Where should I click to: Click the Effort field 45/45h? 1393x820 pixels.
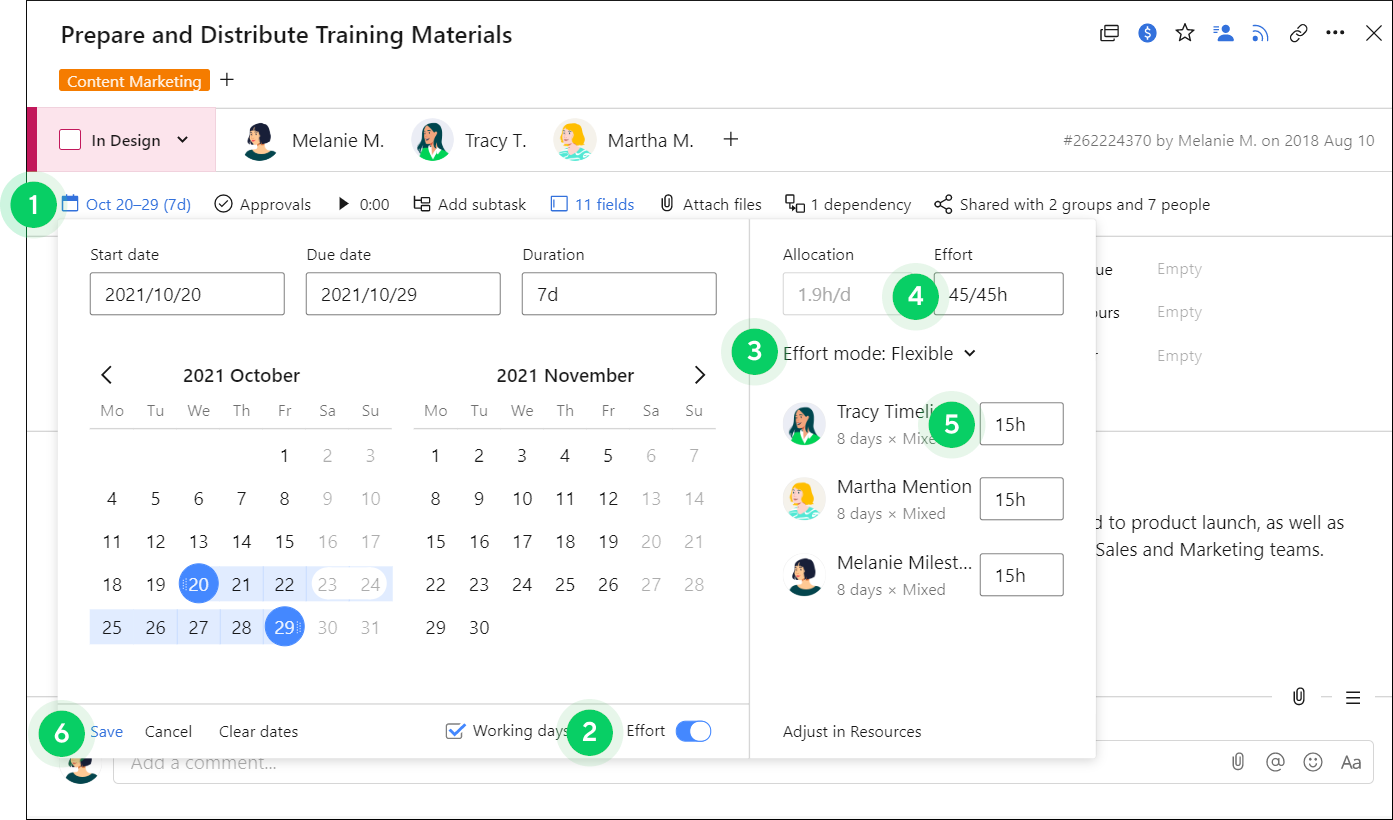998,294
